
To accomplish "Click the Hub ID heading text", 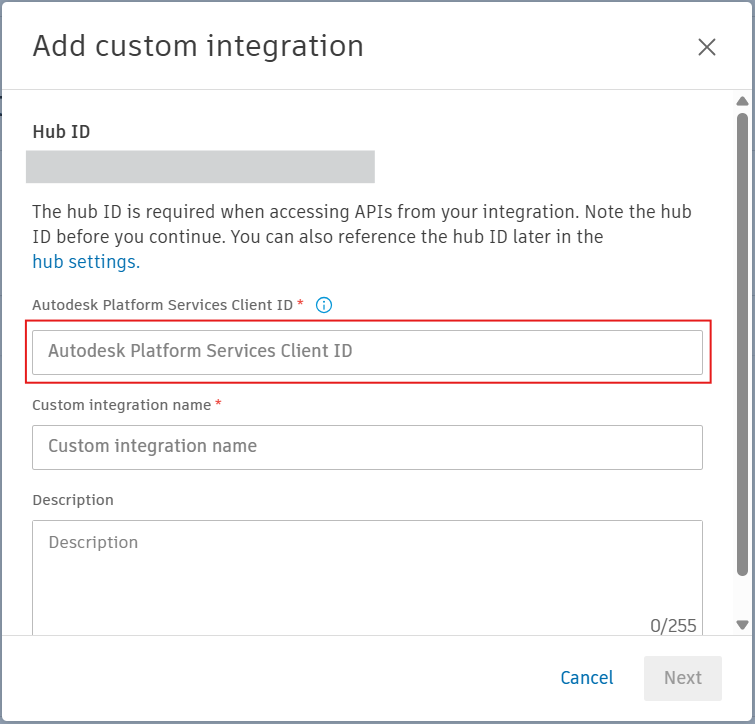I will [61, 132].
